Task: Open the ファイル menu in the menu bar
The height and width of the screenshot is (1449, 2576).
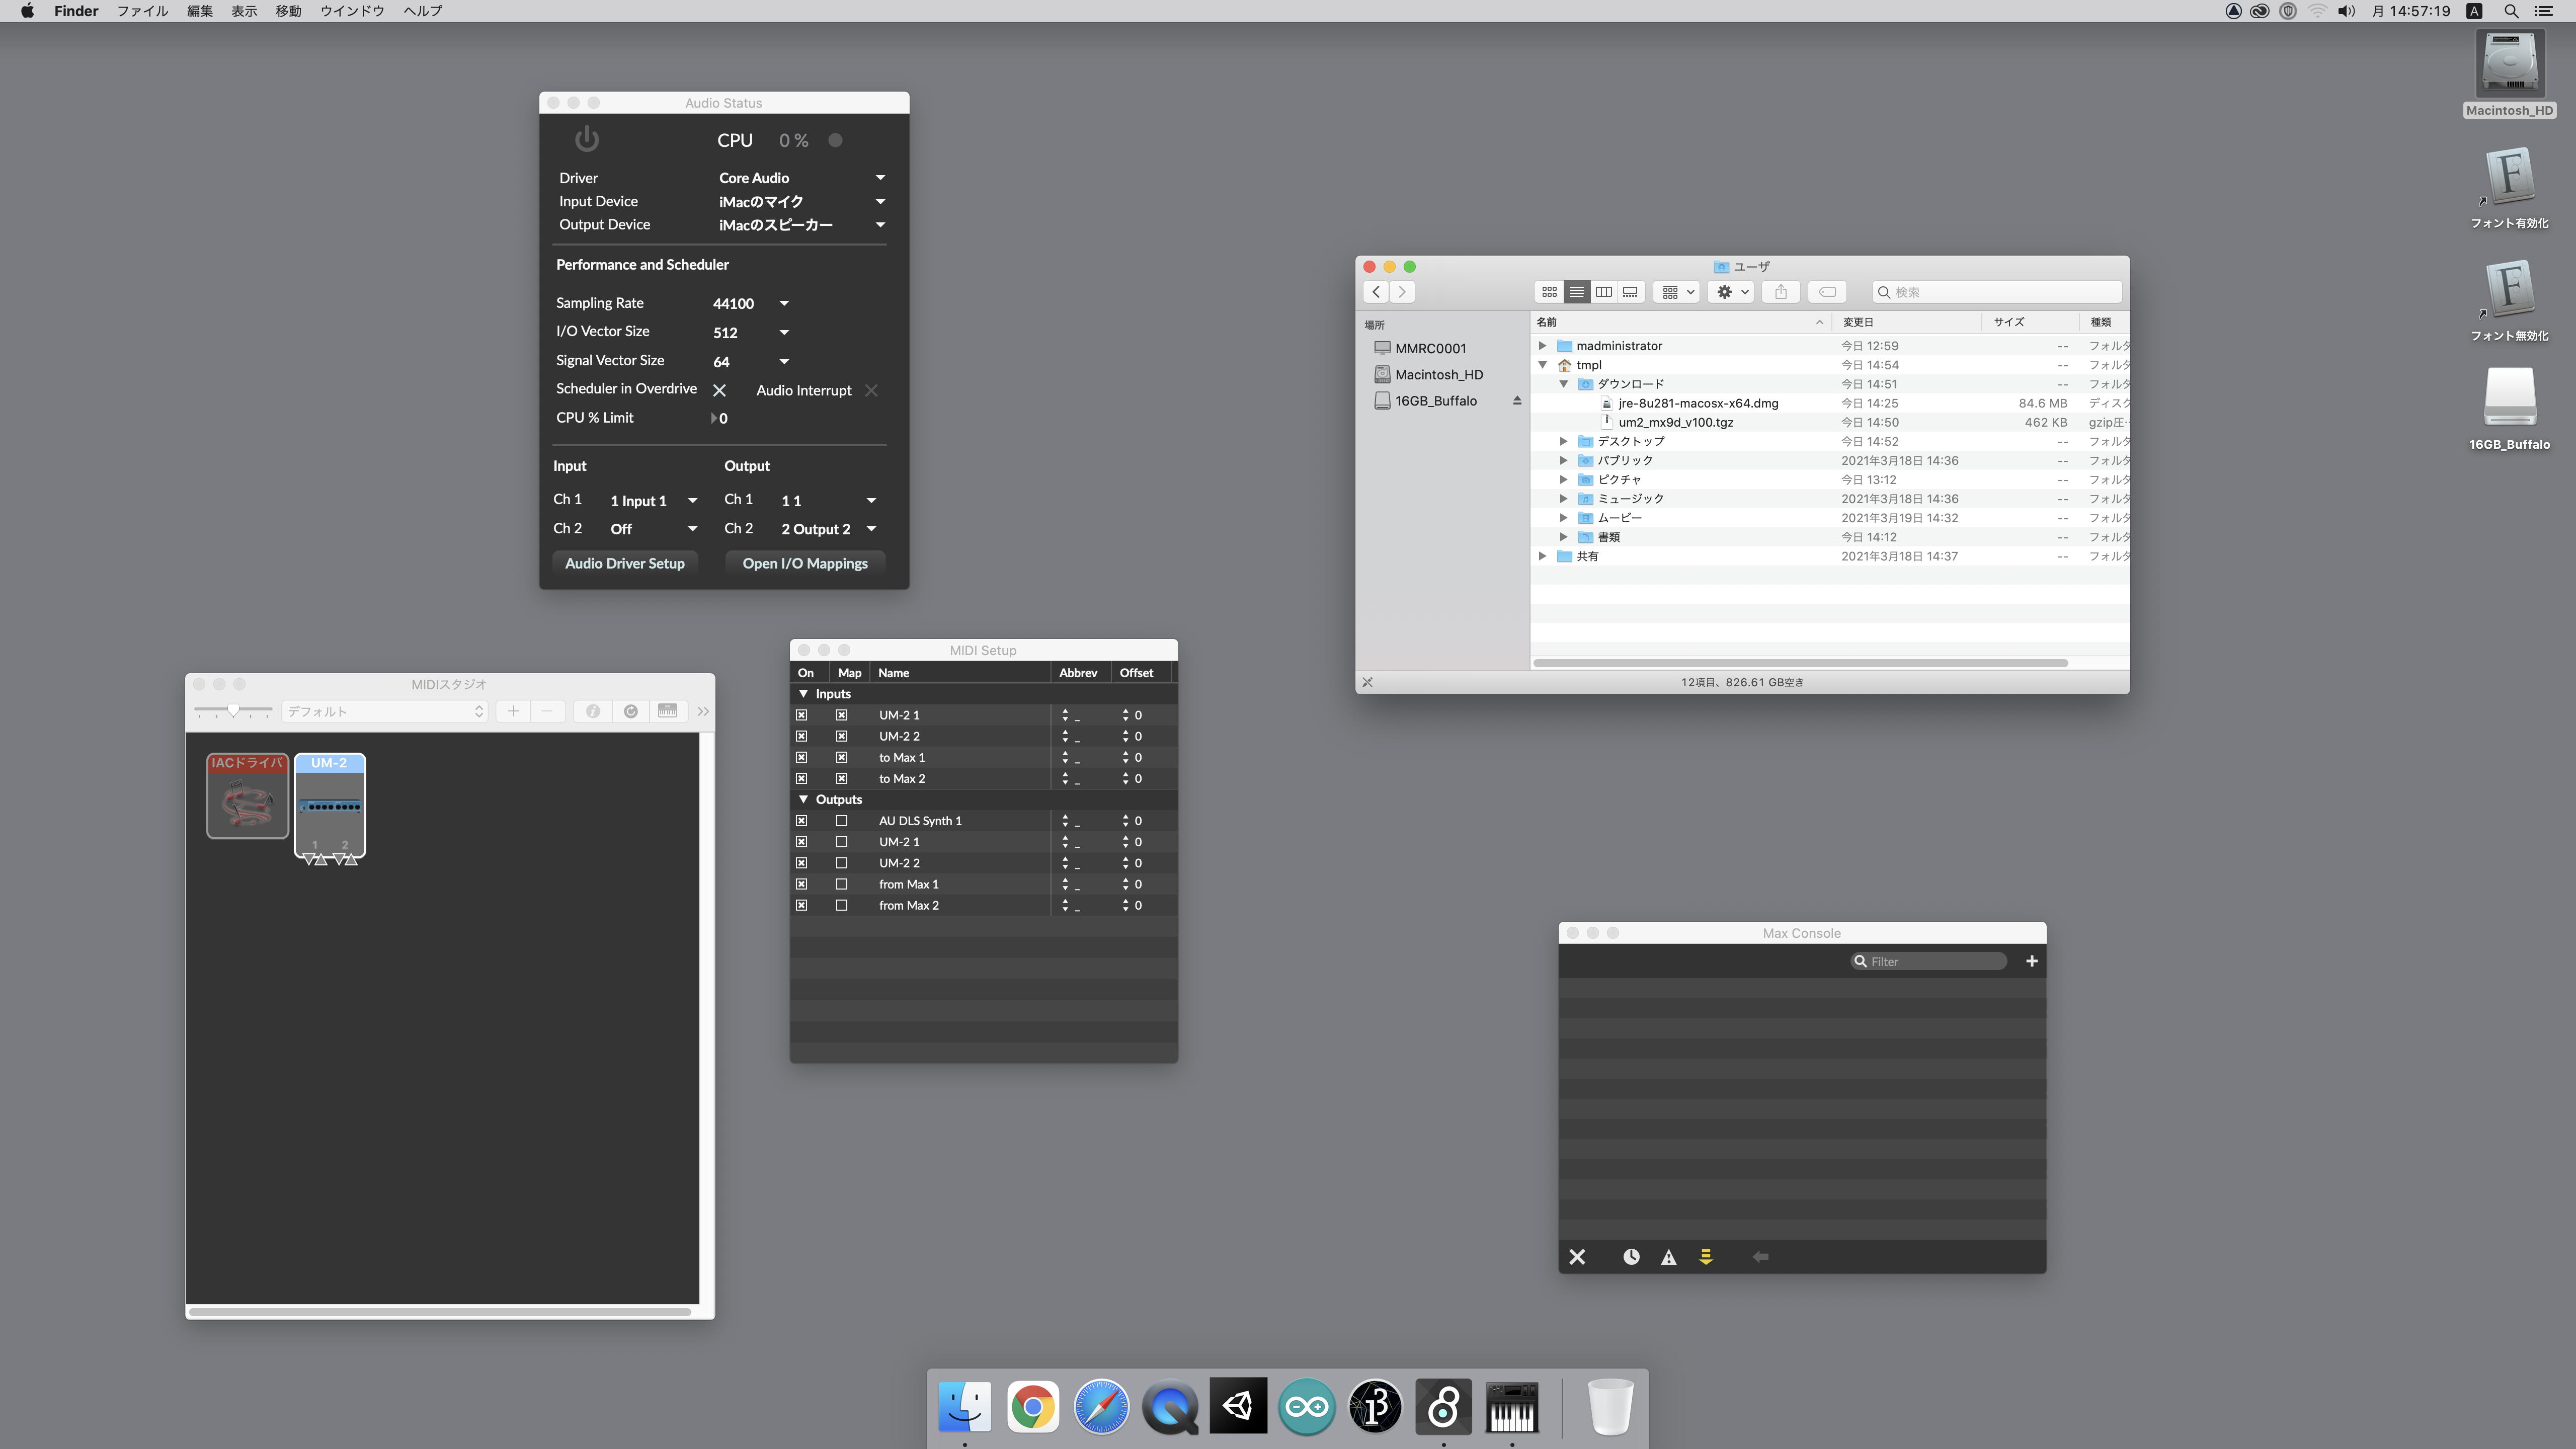Action: 142,11
